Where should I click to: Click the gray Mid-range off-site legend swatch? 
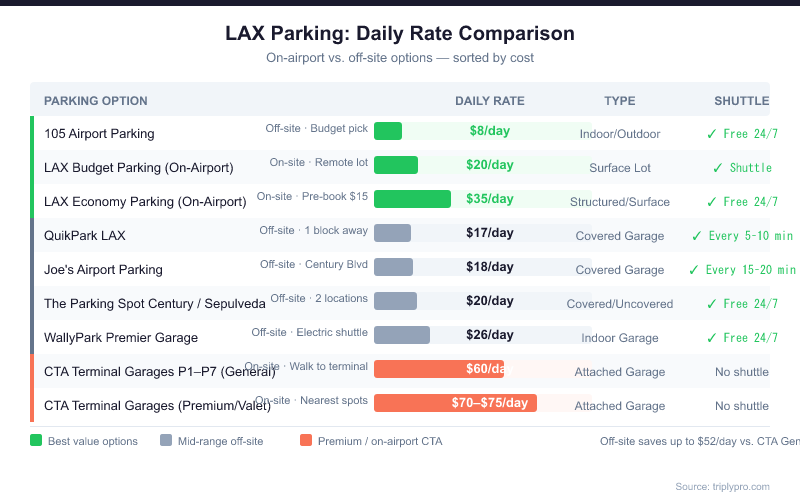click(x=166, y=440)
